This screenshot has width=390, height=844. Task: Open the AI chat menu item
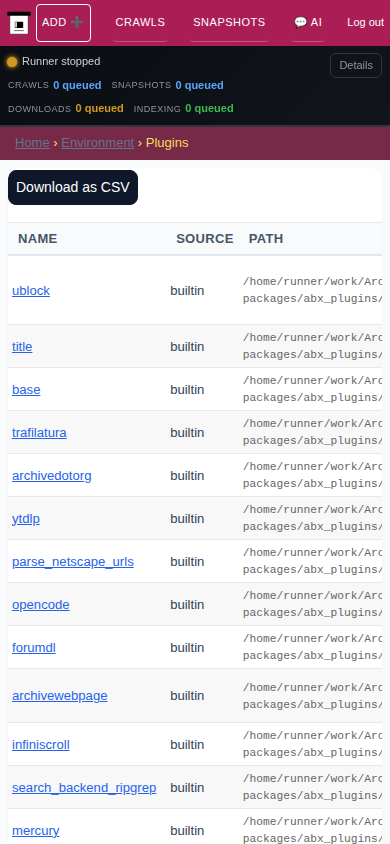click(x=308, y=23)
